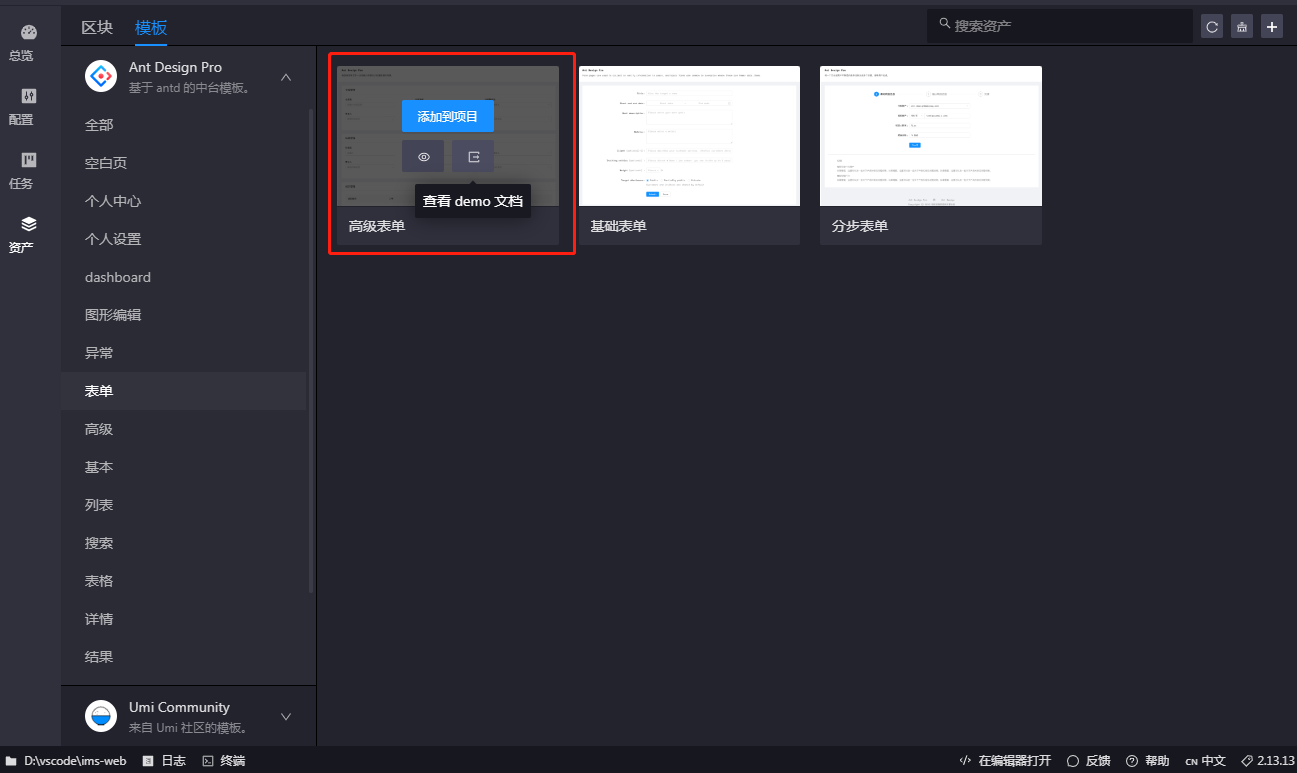Open the 配置 settings sidebar icon
Image resolution: width=1297 pixels, height=773 pixels.
pos(28,96)
